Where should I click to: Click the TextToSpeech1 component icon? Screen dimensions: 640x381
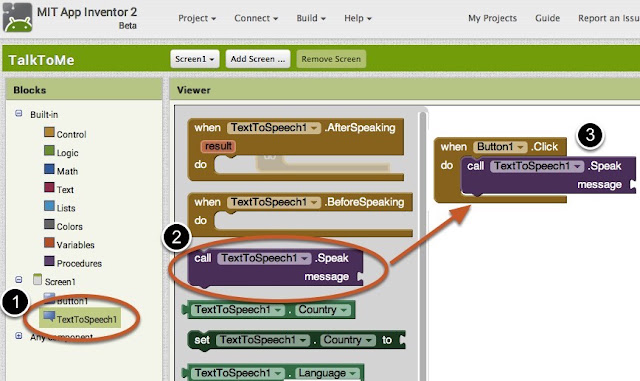(49, 316)
